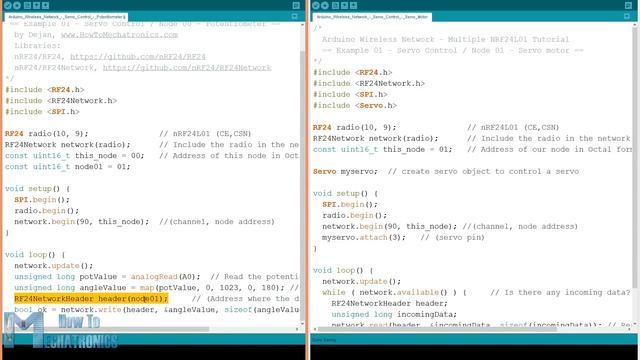Image resolution: width=640 pixels, height=360 pixels.
Task: Click 'void loop()' in left editor
Action: [x=35, y=255]
